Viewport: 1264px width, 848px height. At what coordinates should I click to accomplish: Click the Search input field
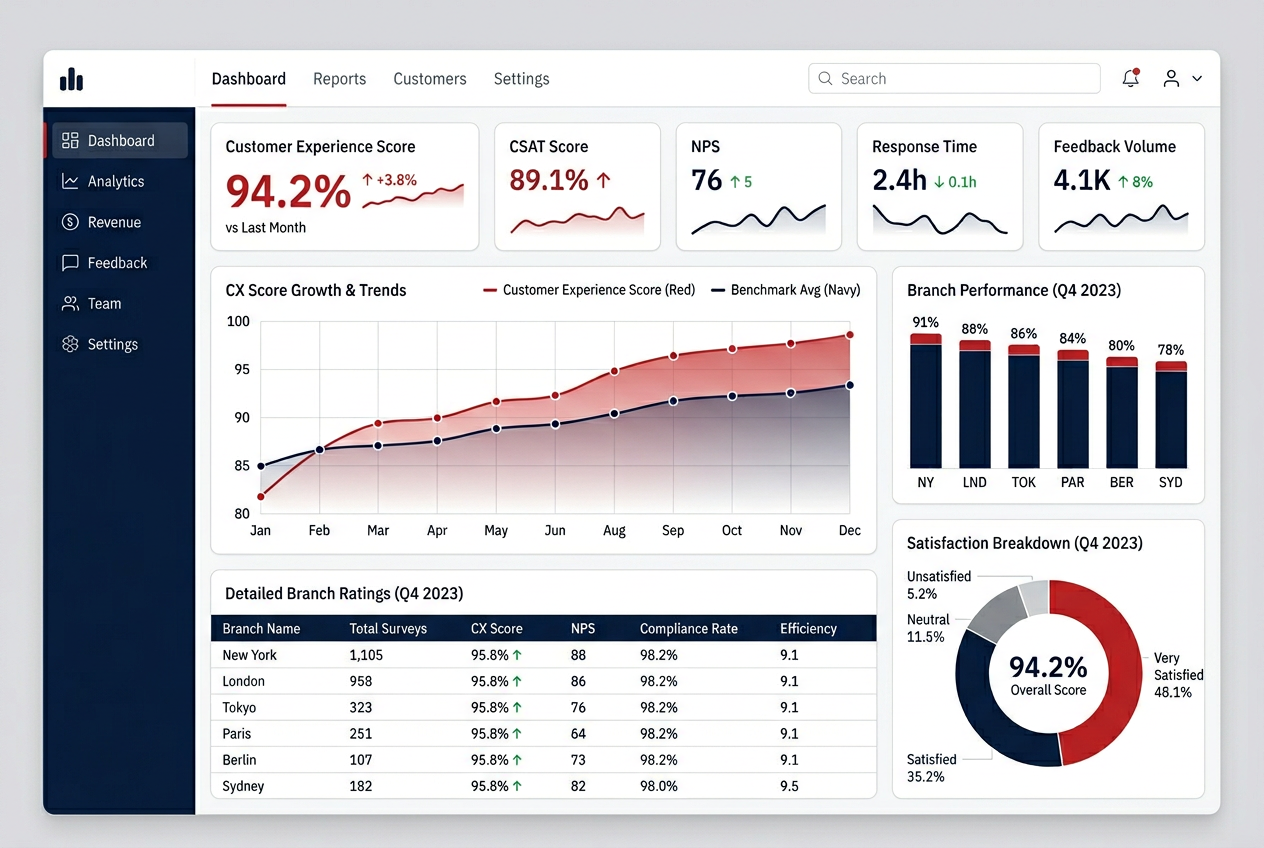click(x=954, y=78)
